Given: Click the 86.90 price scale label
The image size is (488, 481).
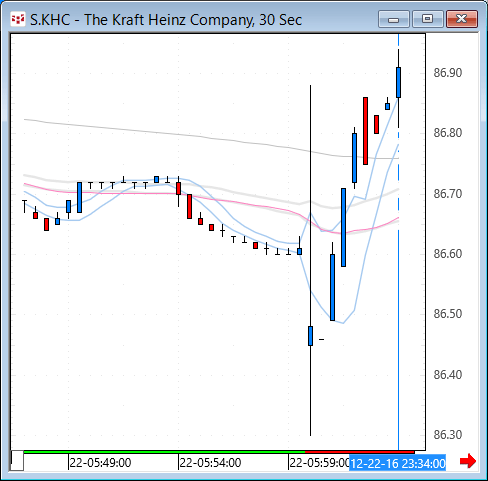Looking at the screenshot, I should click(x=447, y=73).
